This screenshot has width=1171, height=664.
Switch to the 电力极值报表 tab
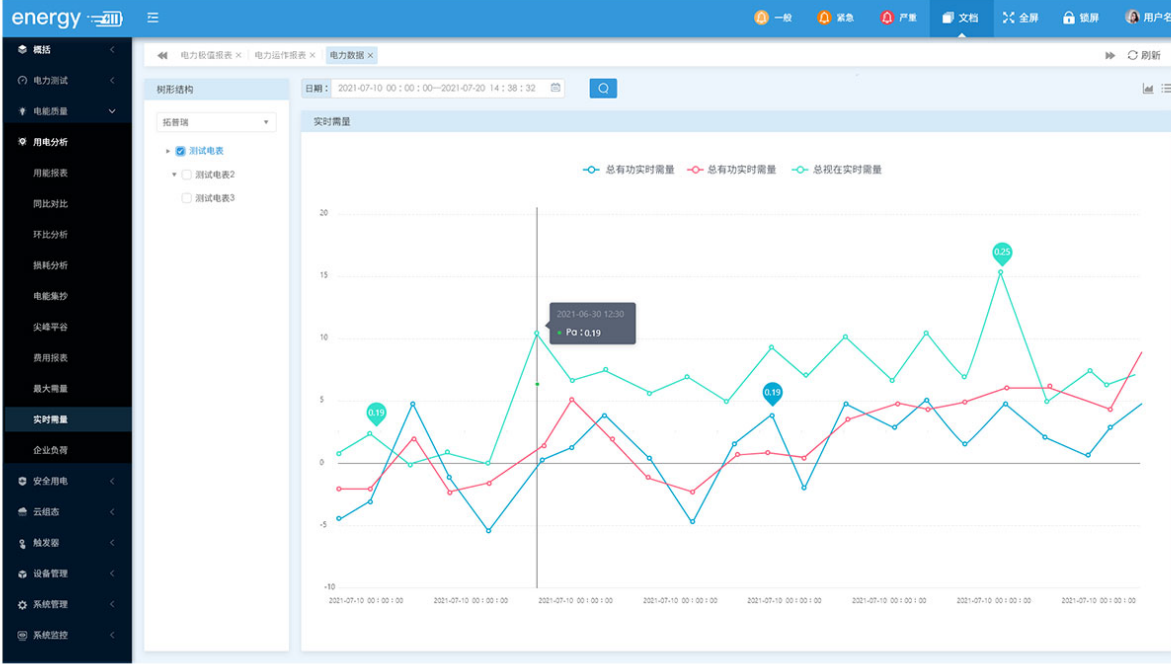(x=205, y=56)
